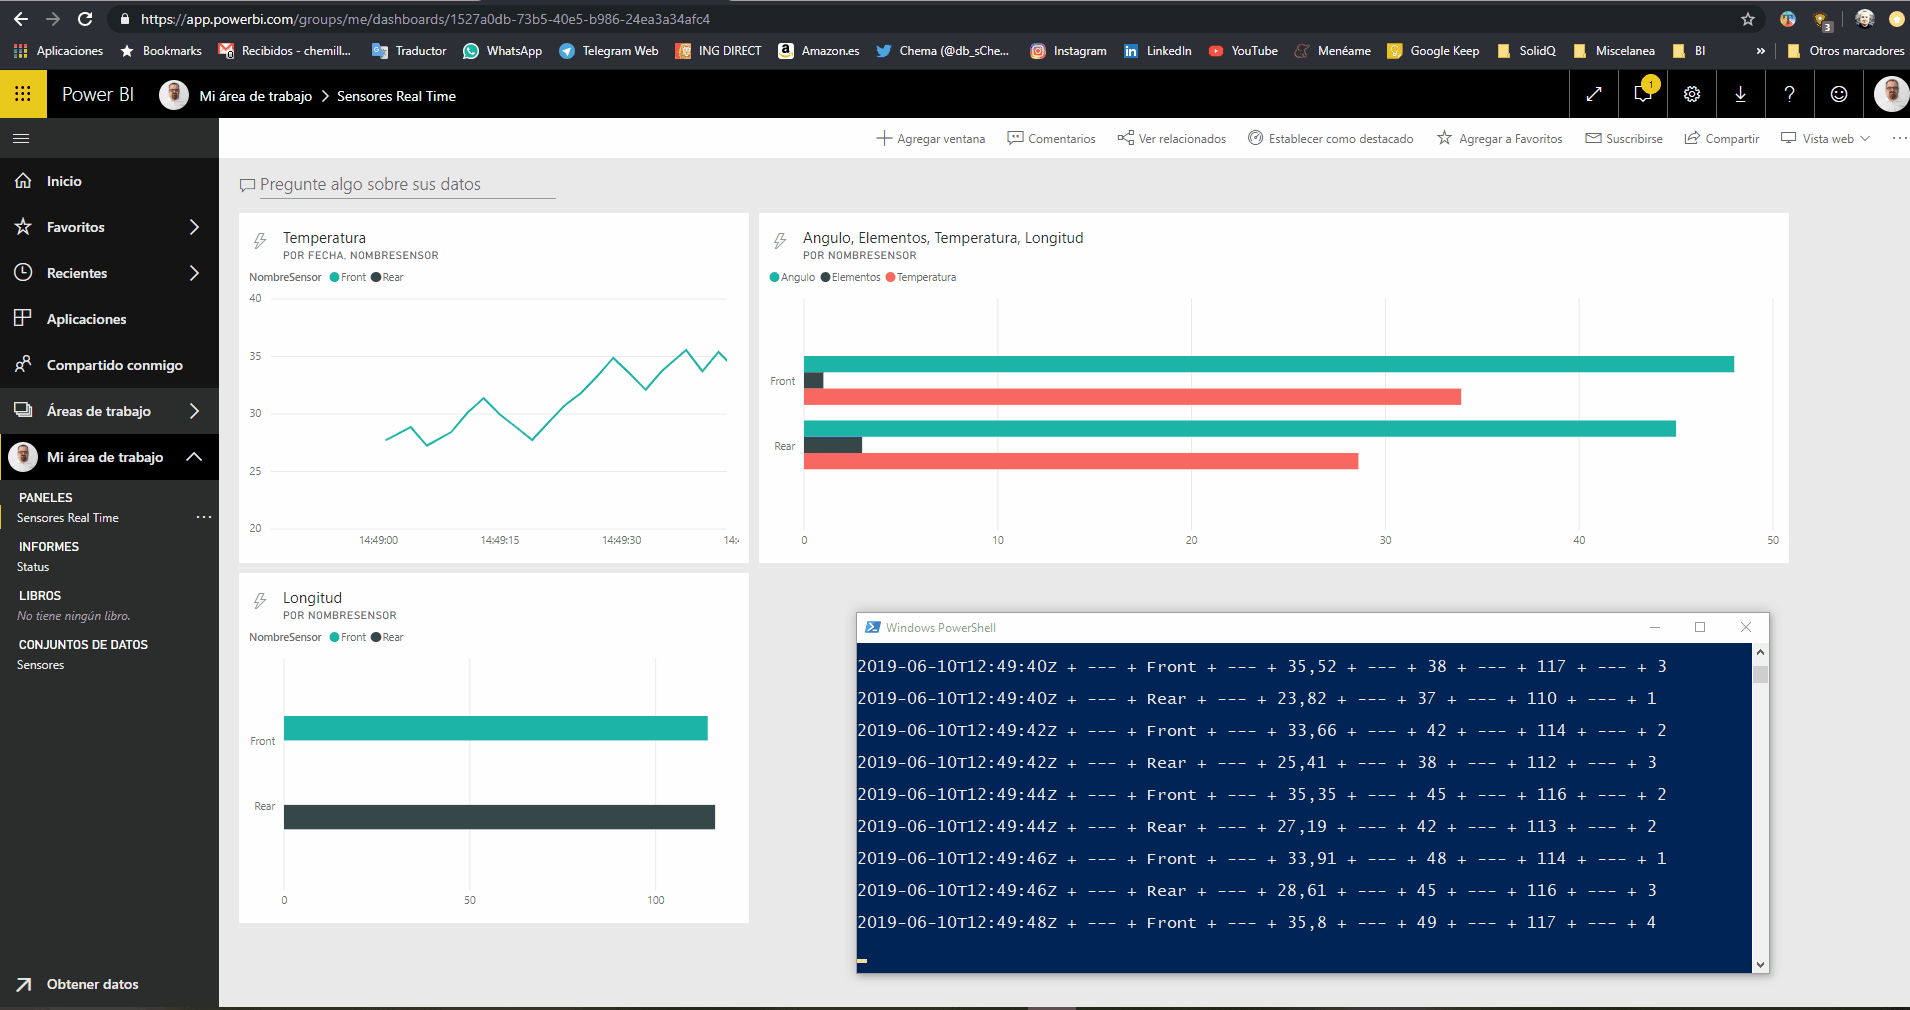Click the Compartir button
Viewport: 1910px width, 1010px height.
coord(1722,139)
